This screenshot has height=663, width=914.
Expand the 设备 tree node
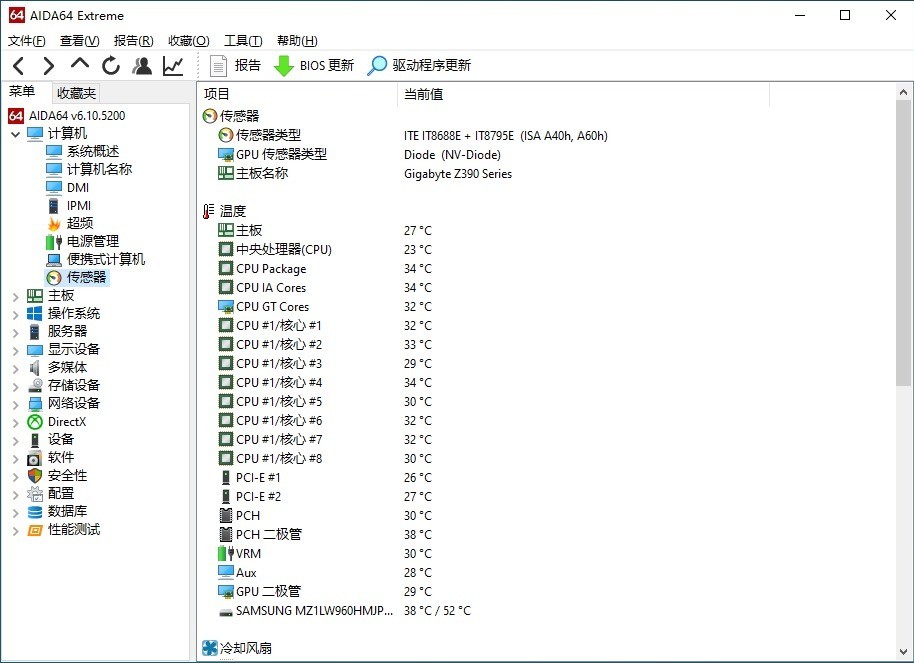click(16, 441)
